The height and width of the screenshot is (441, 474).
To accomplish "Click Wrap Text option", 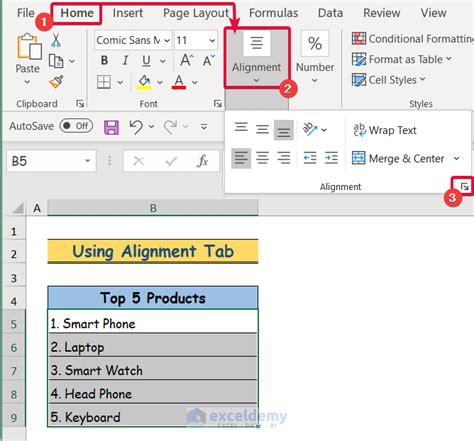I will tap(385, 130).
